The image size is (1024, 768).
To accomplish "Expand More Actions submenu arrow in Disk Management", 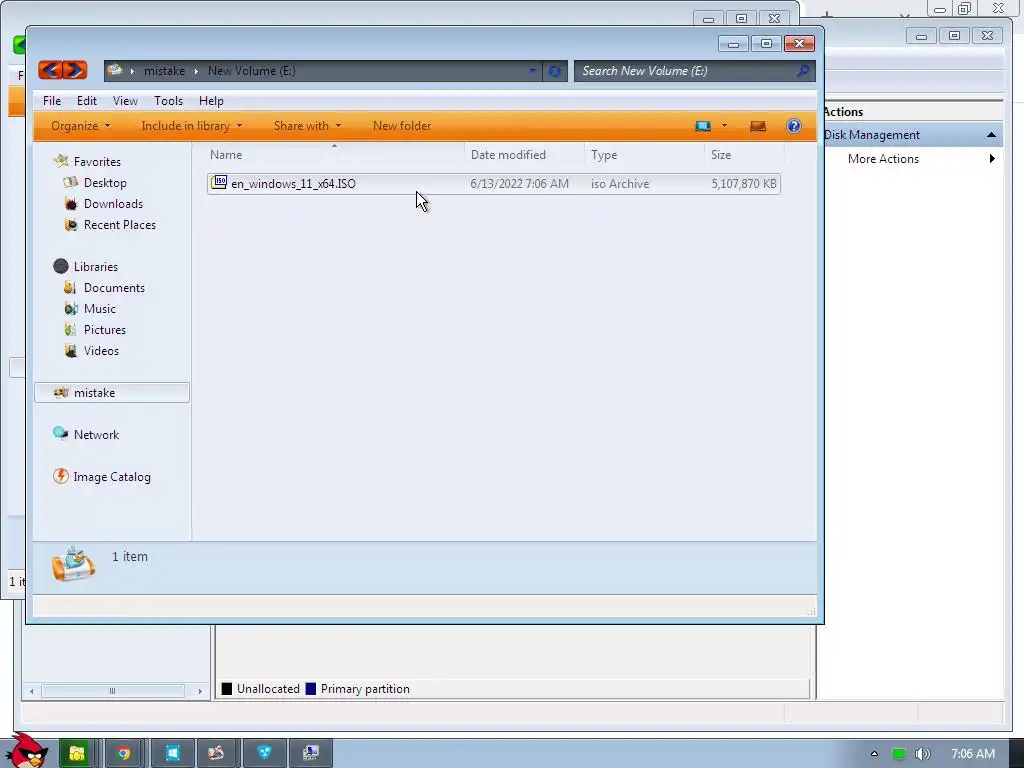I will click(992, 159).
